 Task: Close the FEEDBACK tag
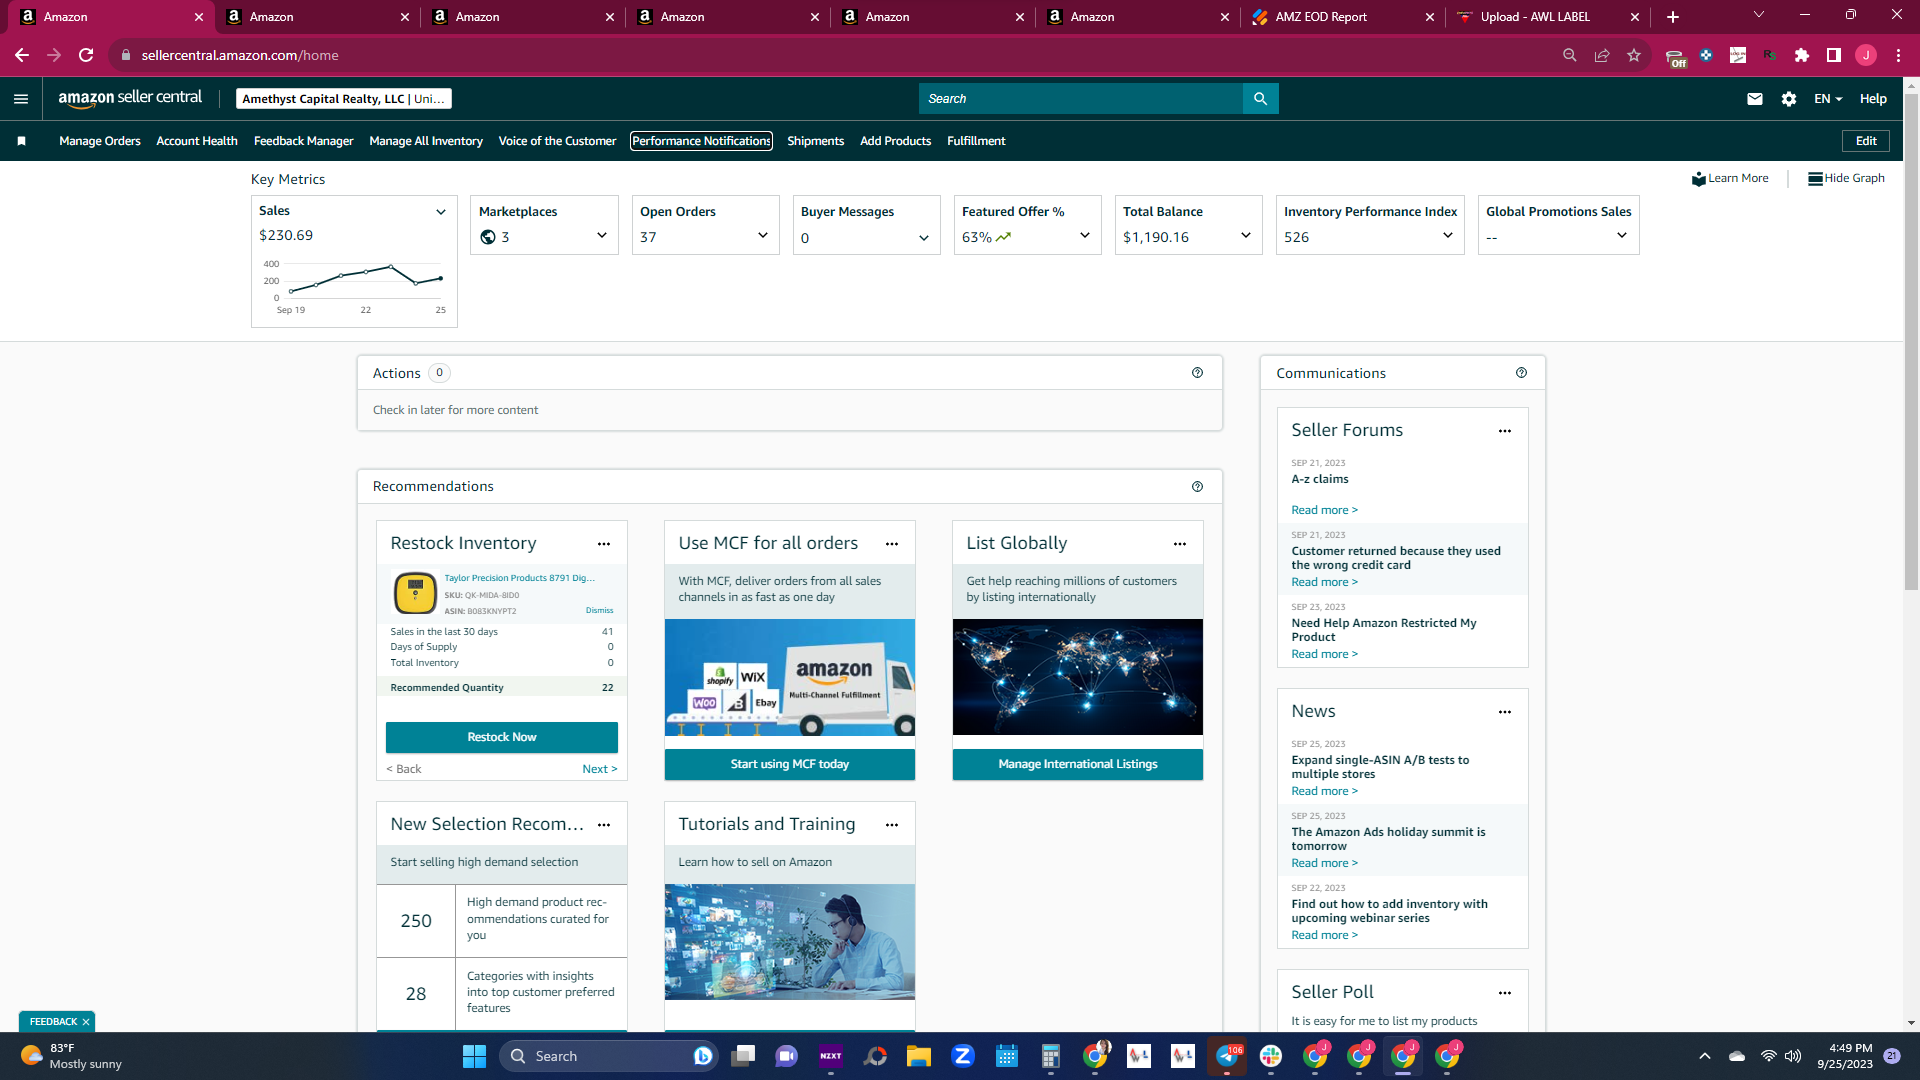pos(86,1022)
